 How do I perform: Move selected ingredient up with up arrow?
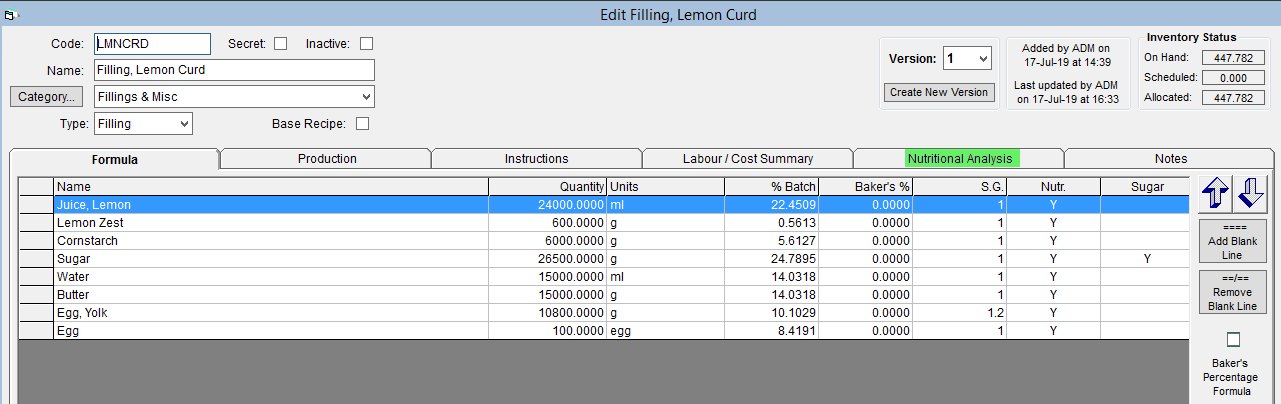point(1214,193)
